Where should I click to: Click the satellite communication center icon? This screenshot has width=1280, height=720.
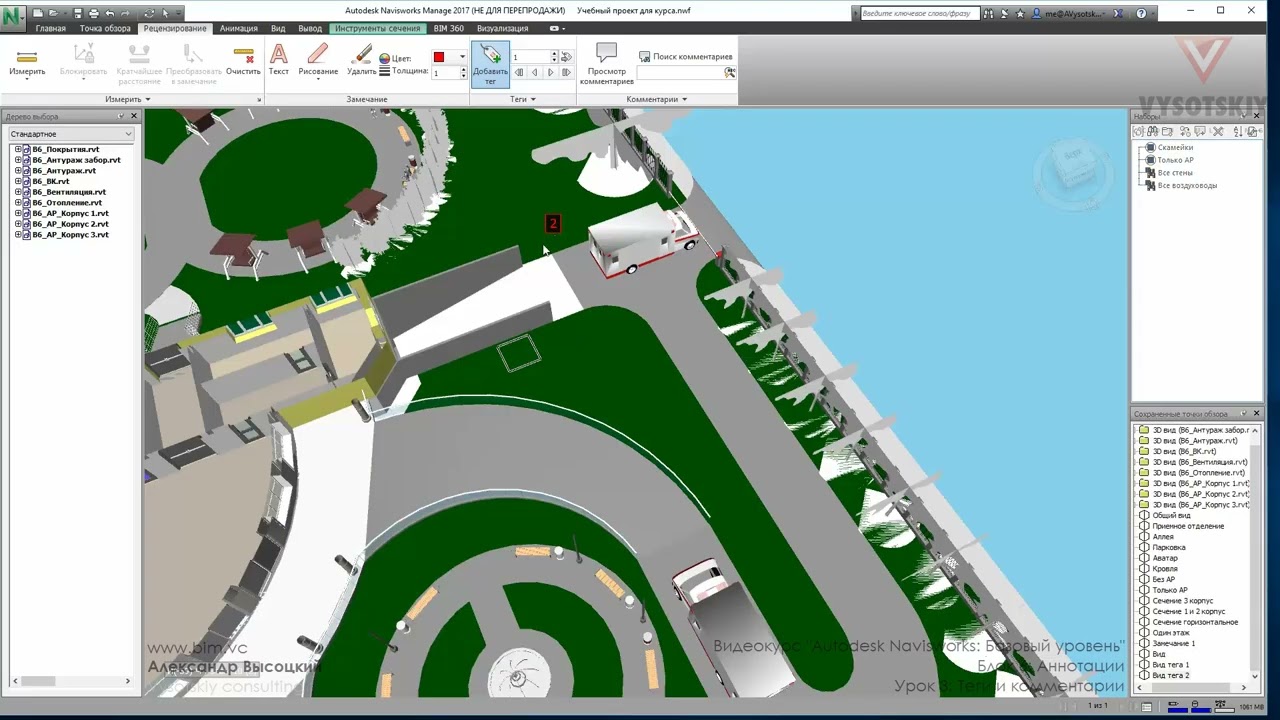click(1003, 14)
